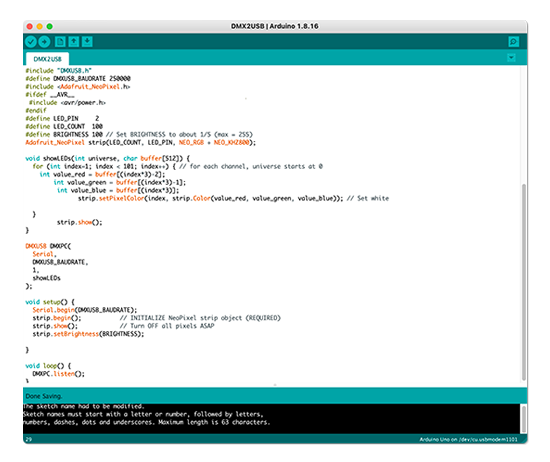Click the console output scrollbar
This screenshot has height=462, width=550.
tap(523, 419)
